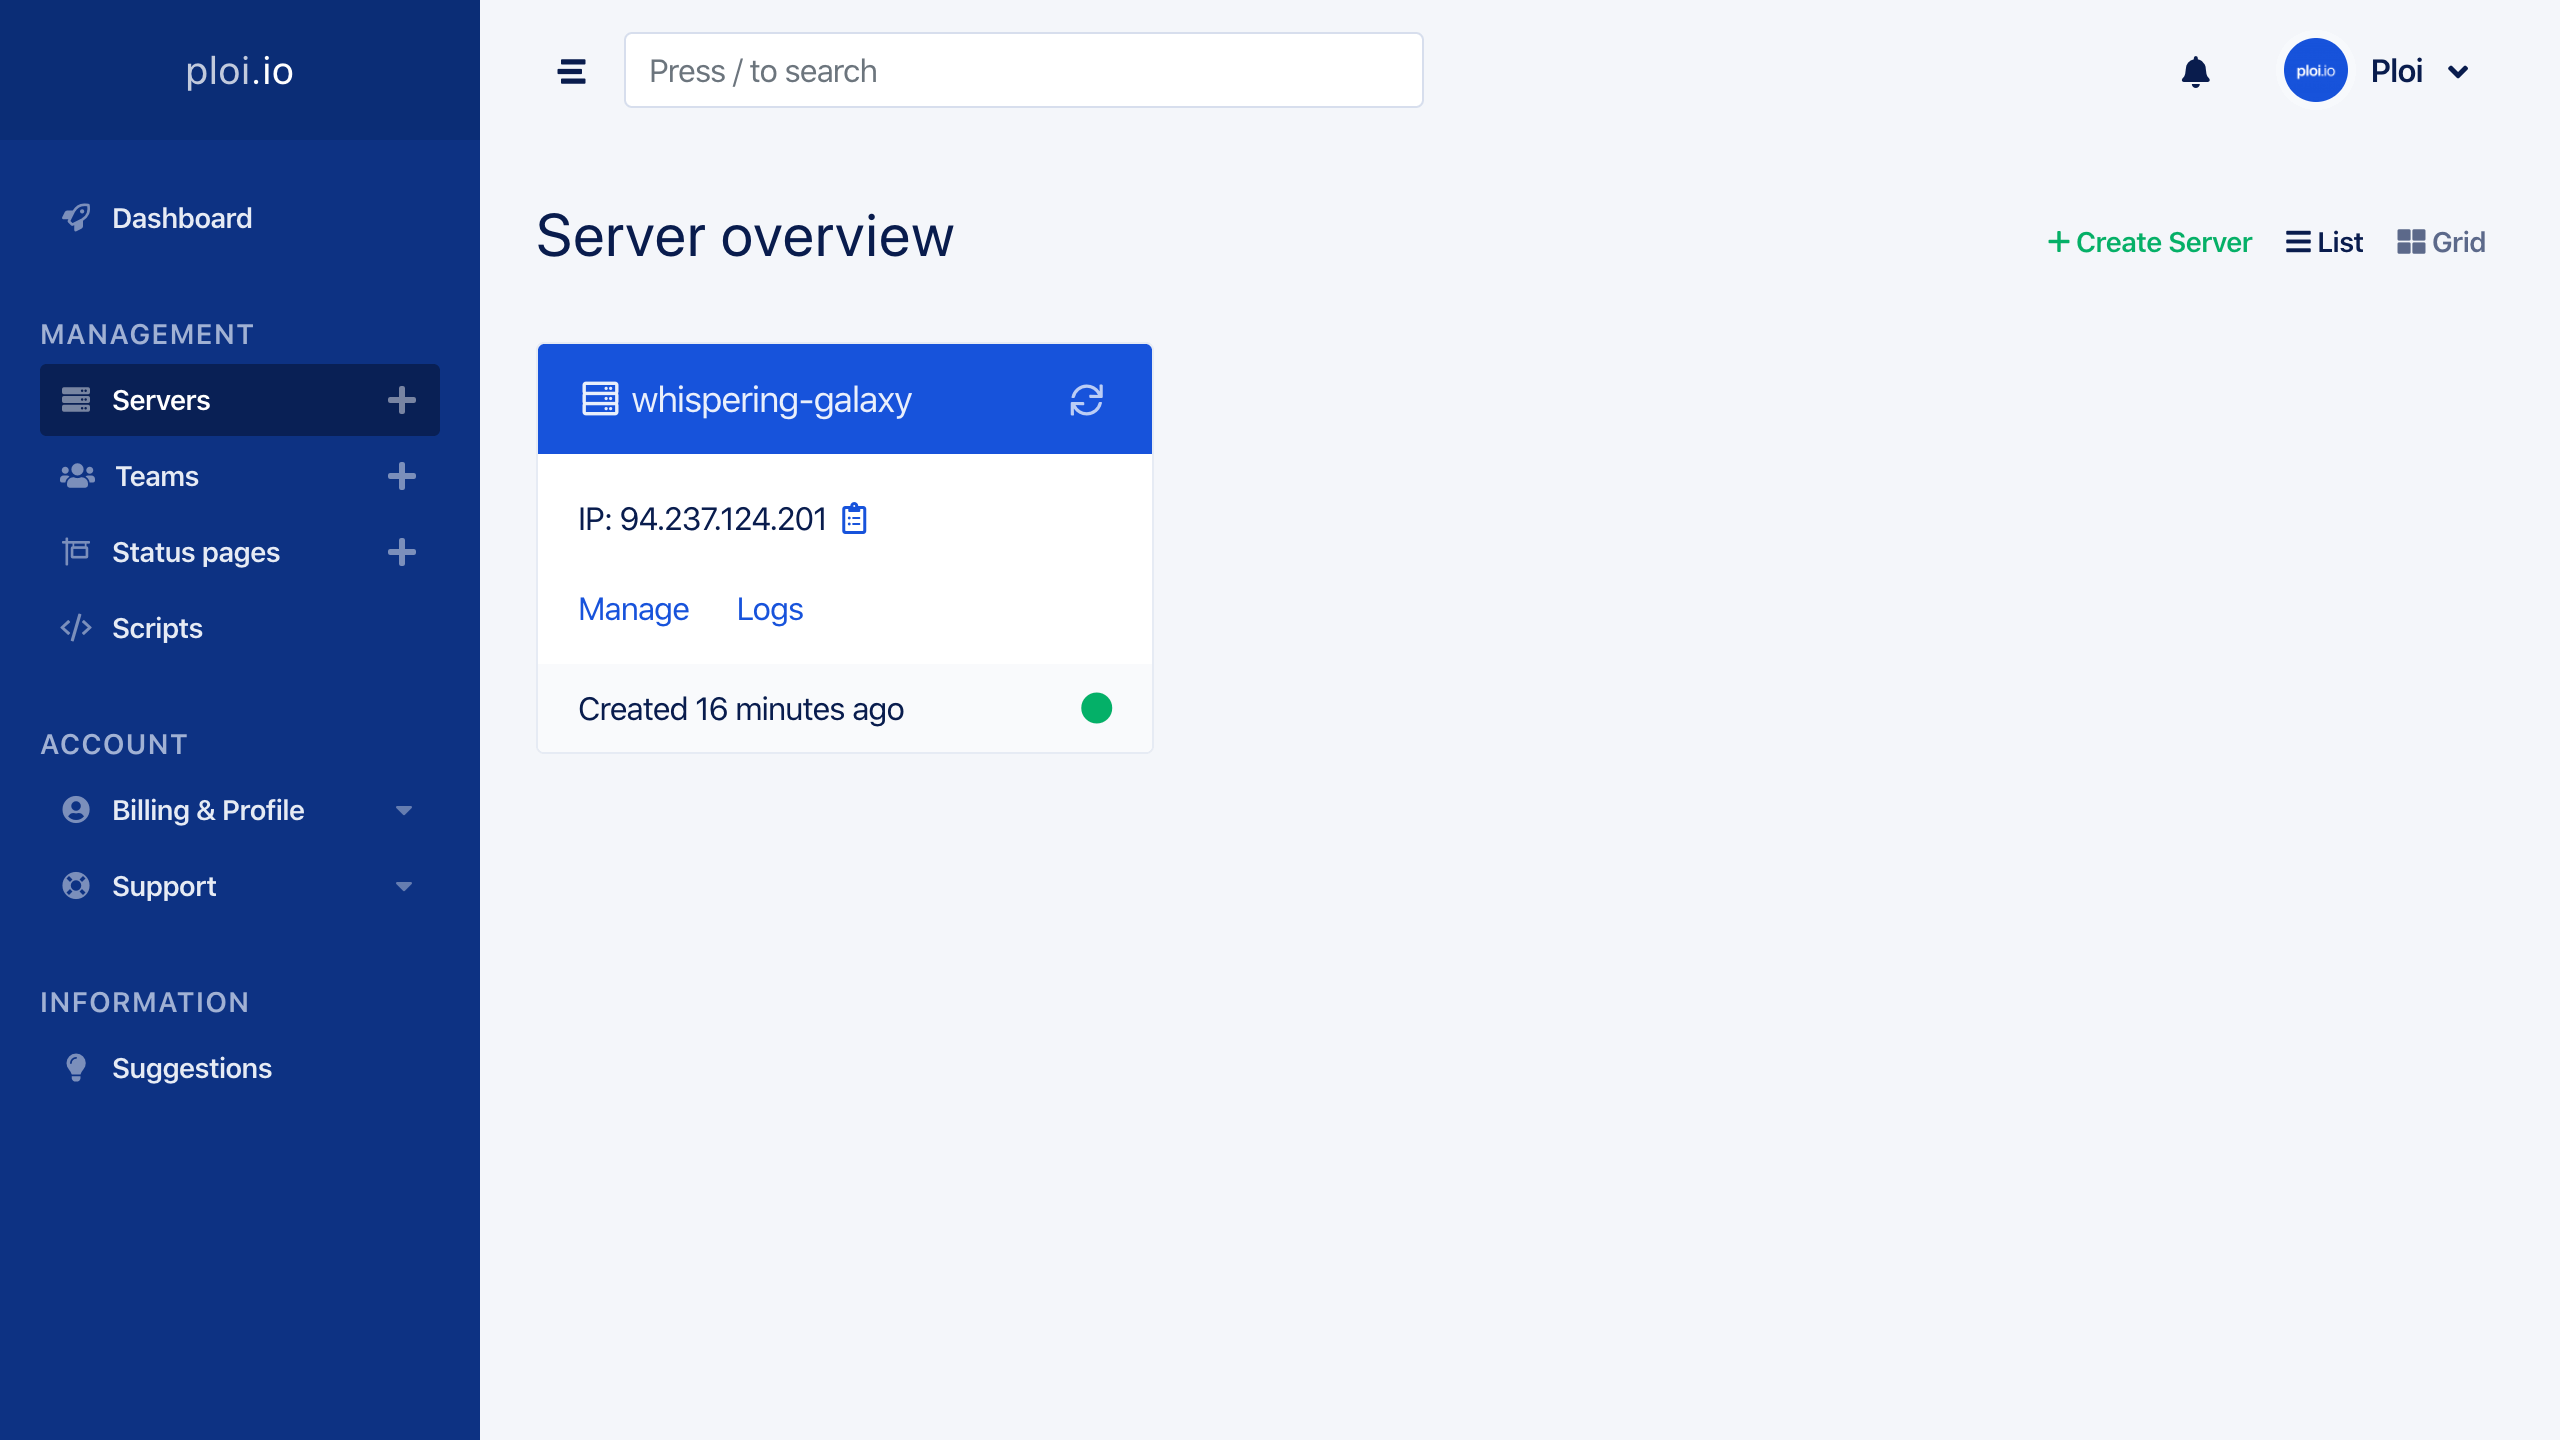Viewport: 2560px width, 1440px height.
Task: Add a status page via plus icon
Action: click(401, 552)
